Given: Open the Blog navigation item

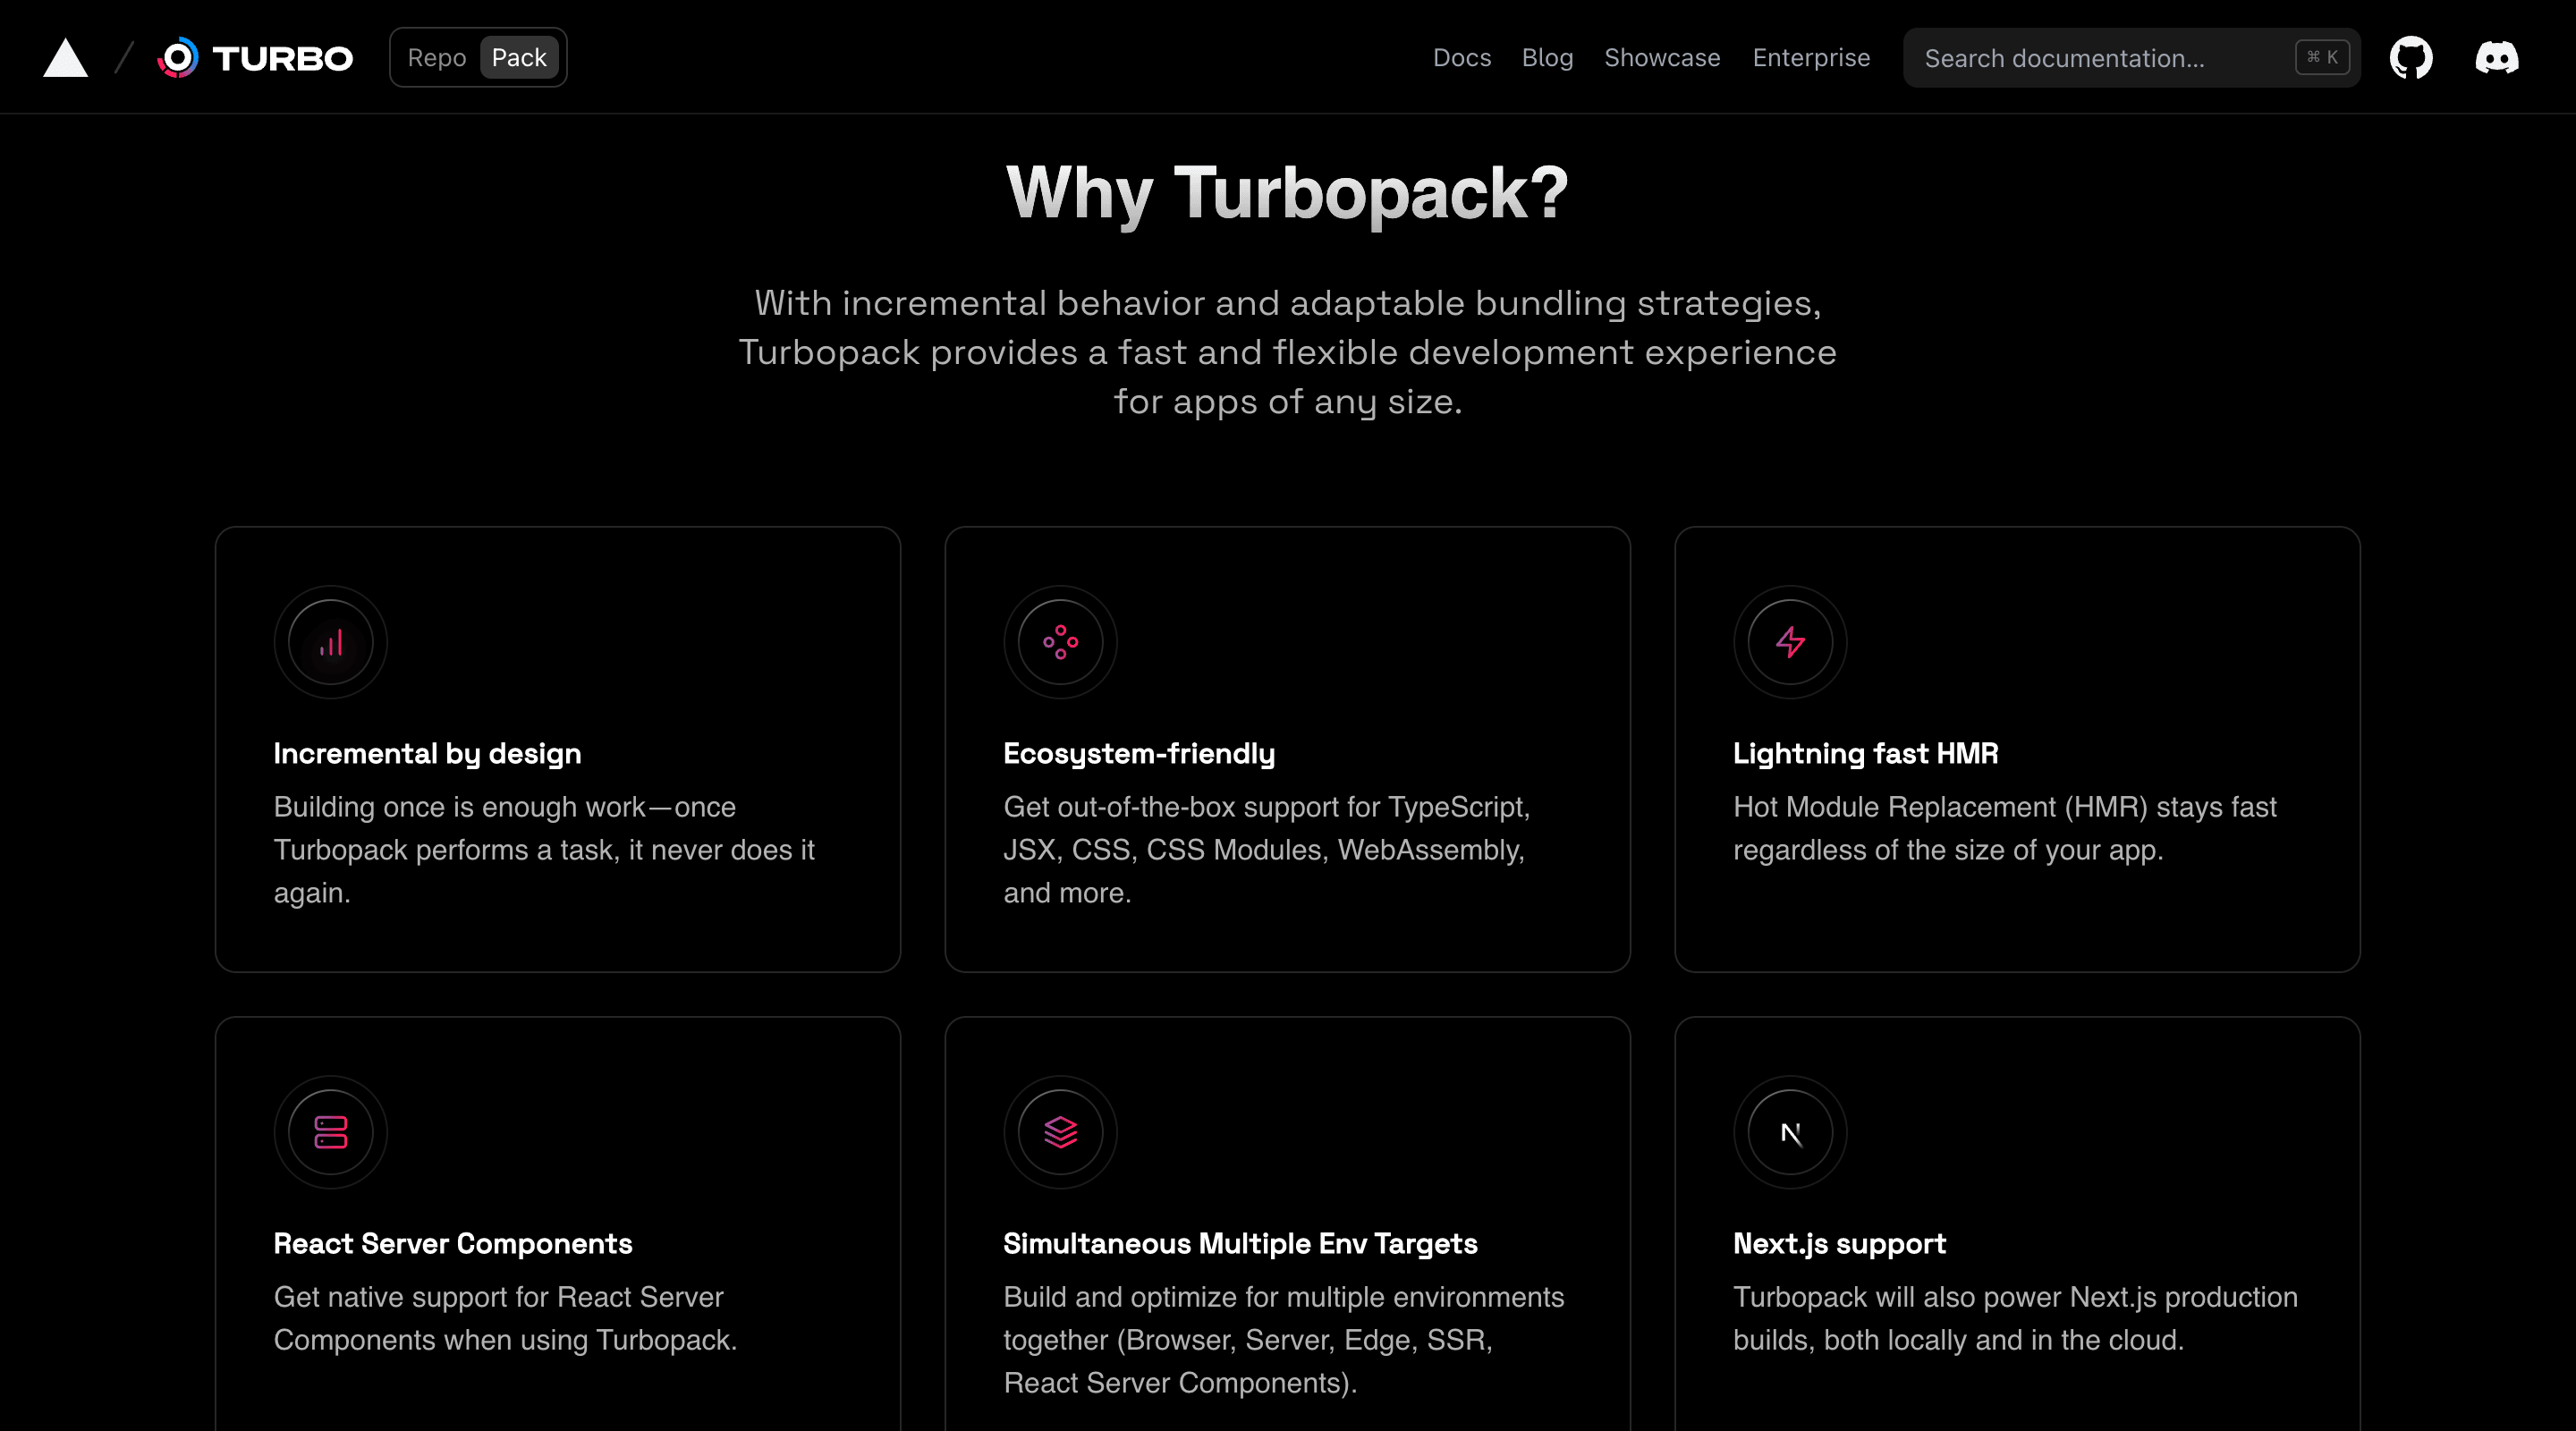Looking at the screenshot, I should coord(1547,58).
